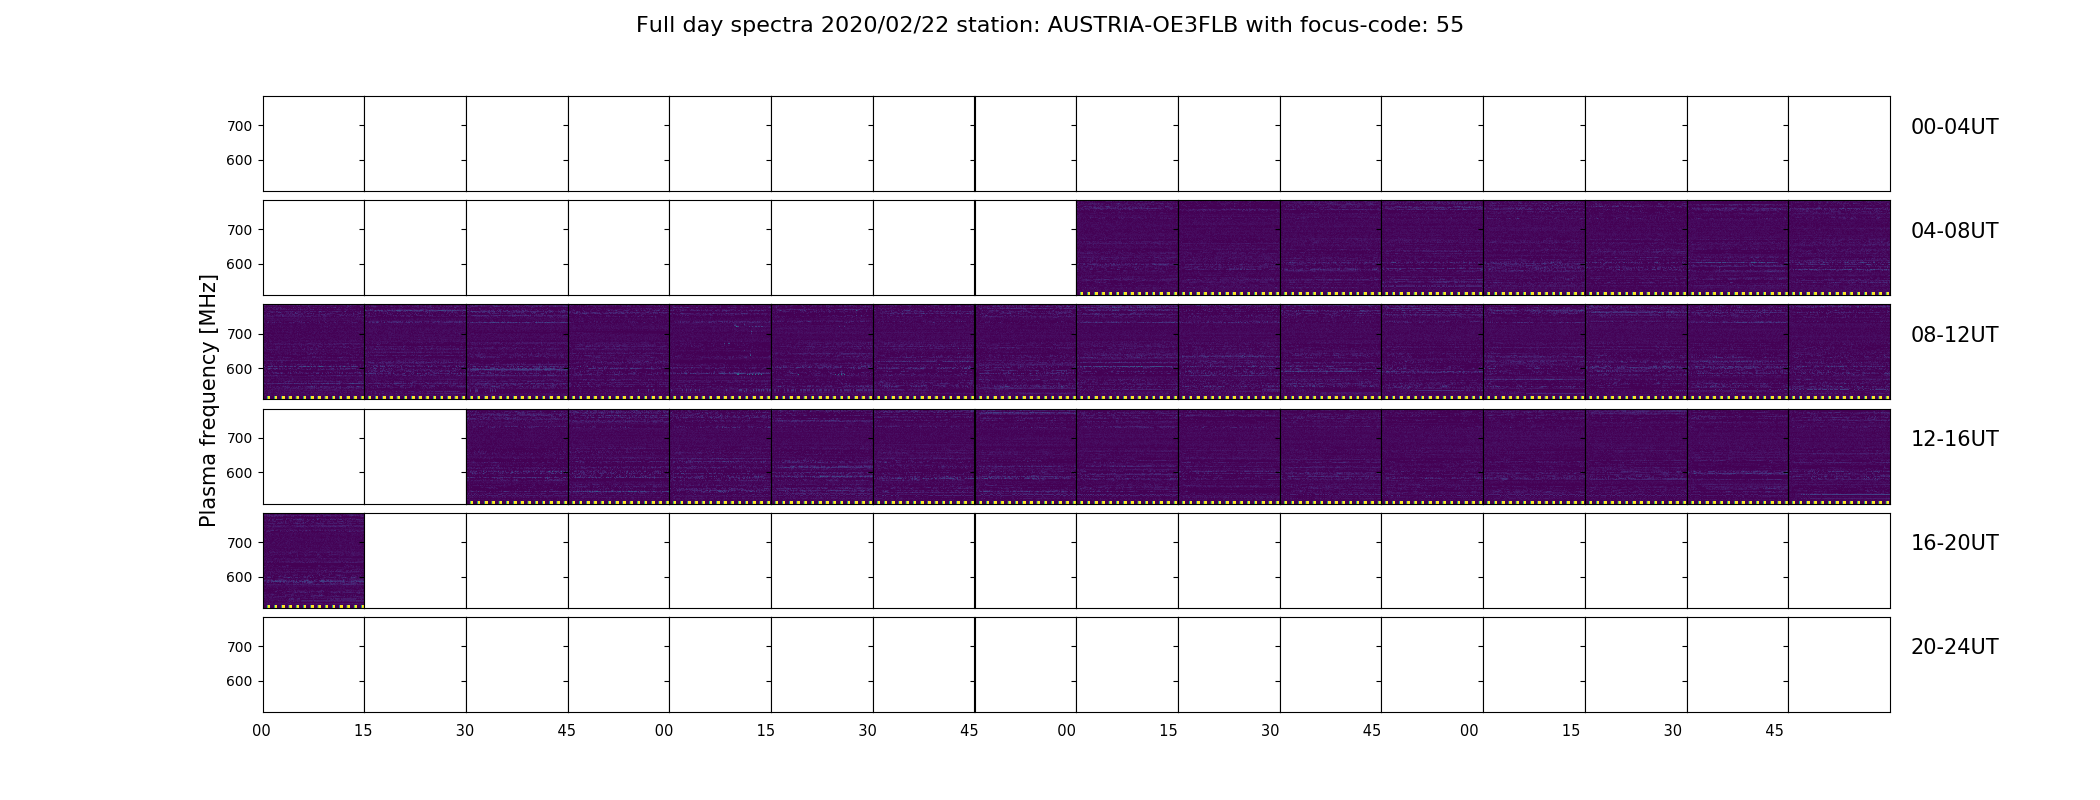The width and height of the screenshot is (2100, 800).
Task: Select the 700 tick label of the 04-08UT row
Action: point(239,230)
